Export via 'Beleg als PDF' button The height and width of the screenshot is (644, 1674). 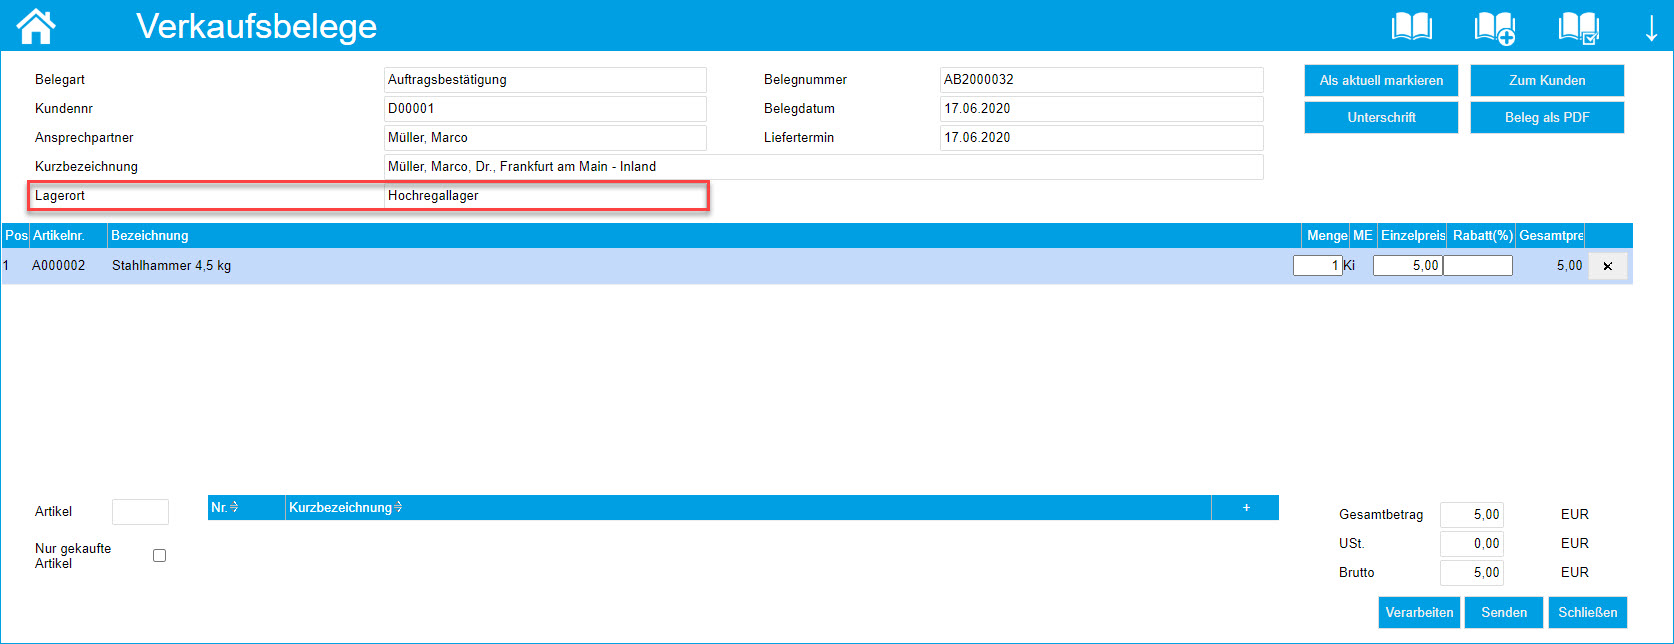1546,118
